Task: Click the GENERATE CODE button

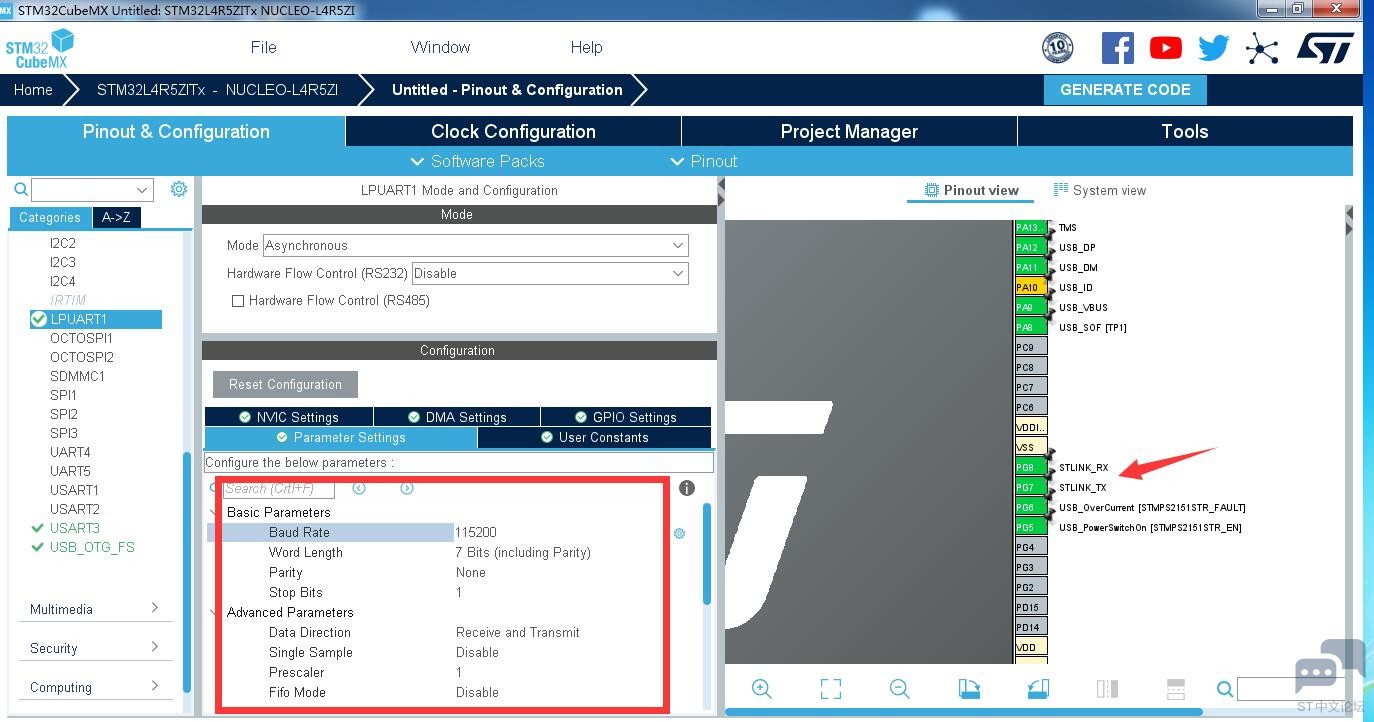Action: tap(1125, 90)
